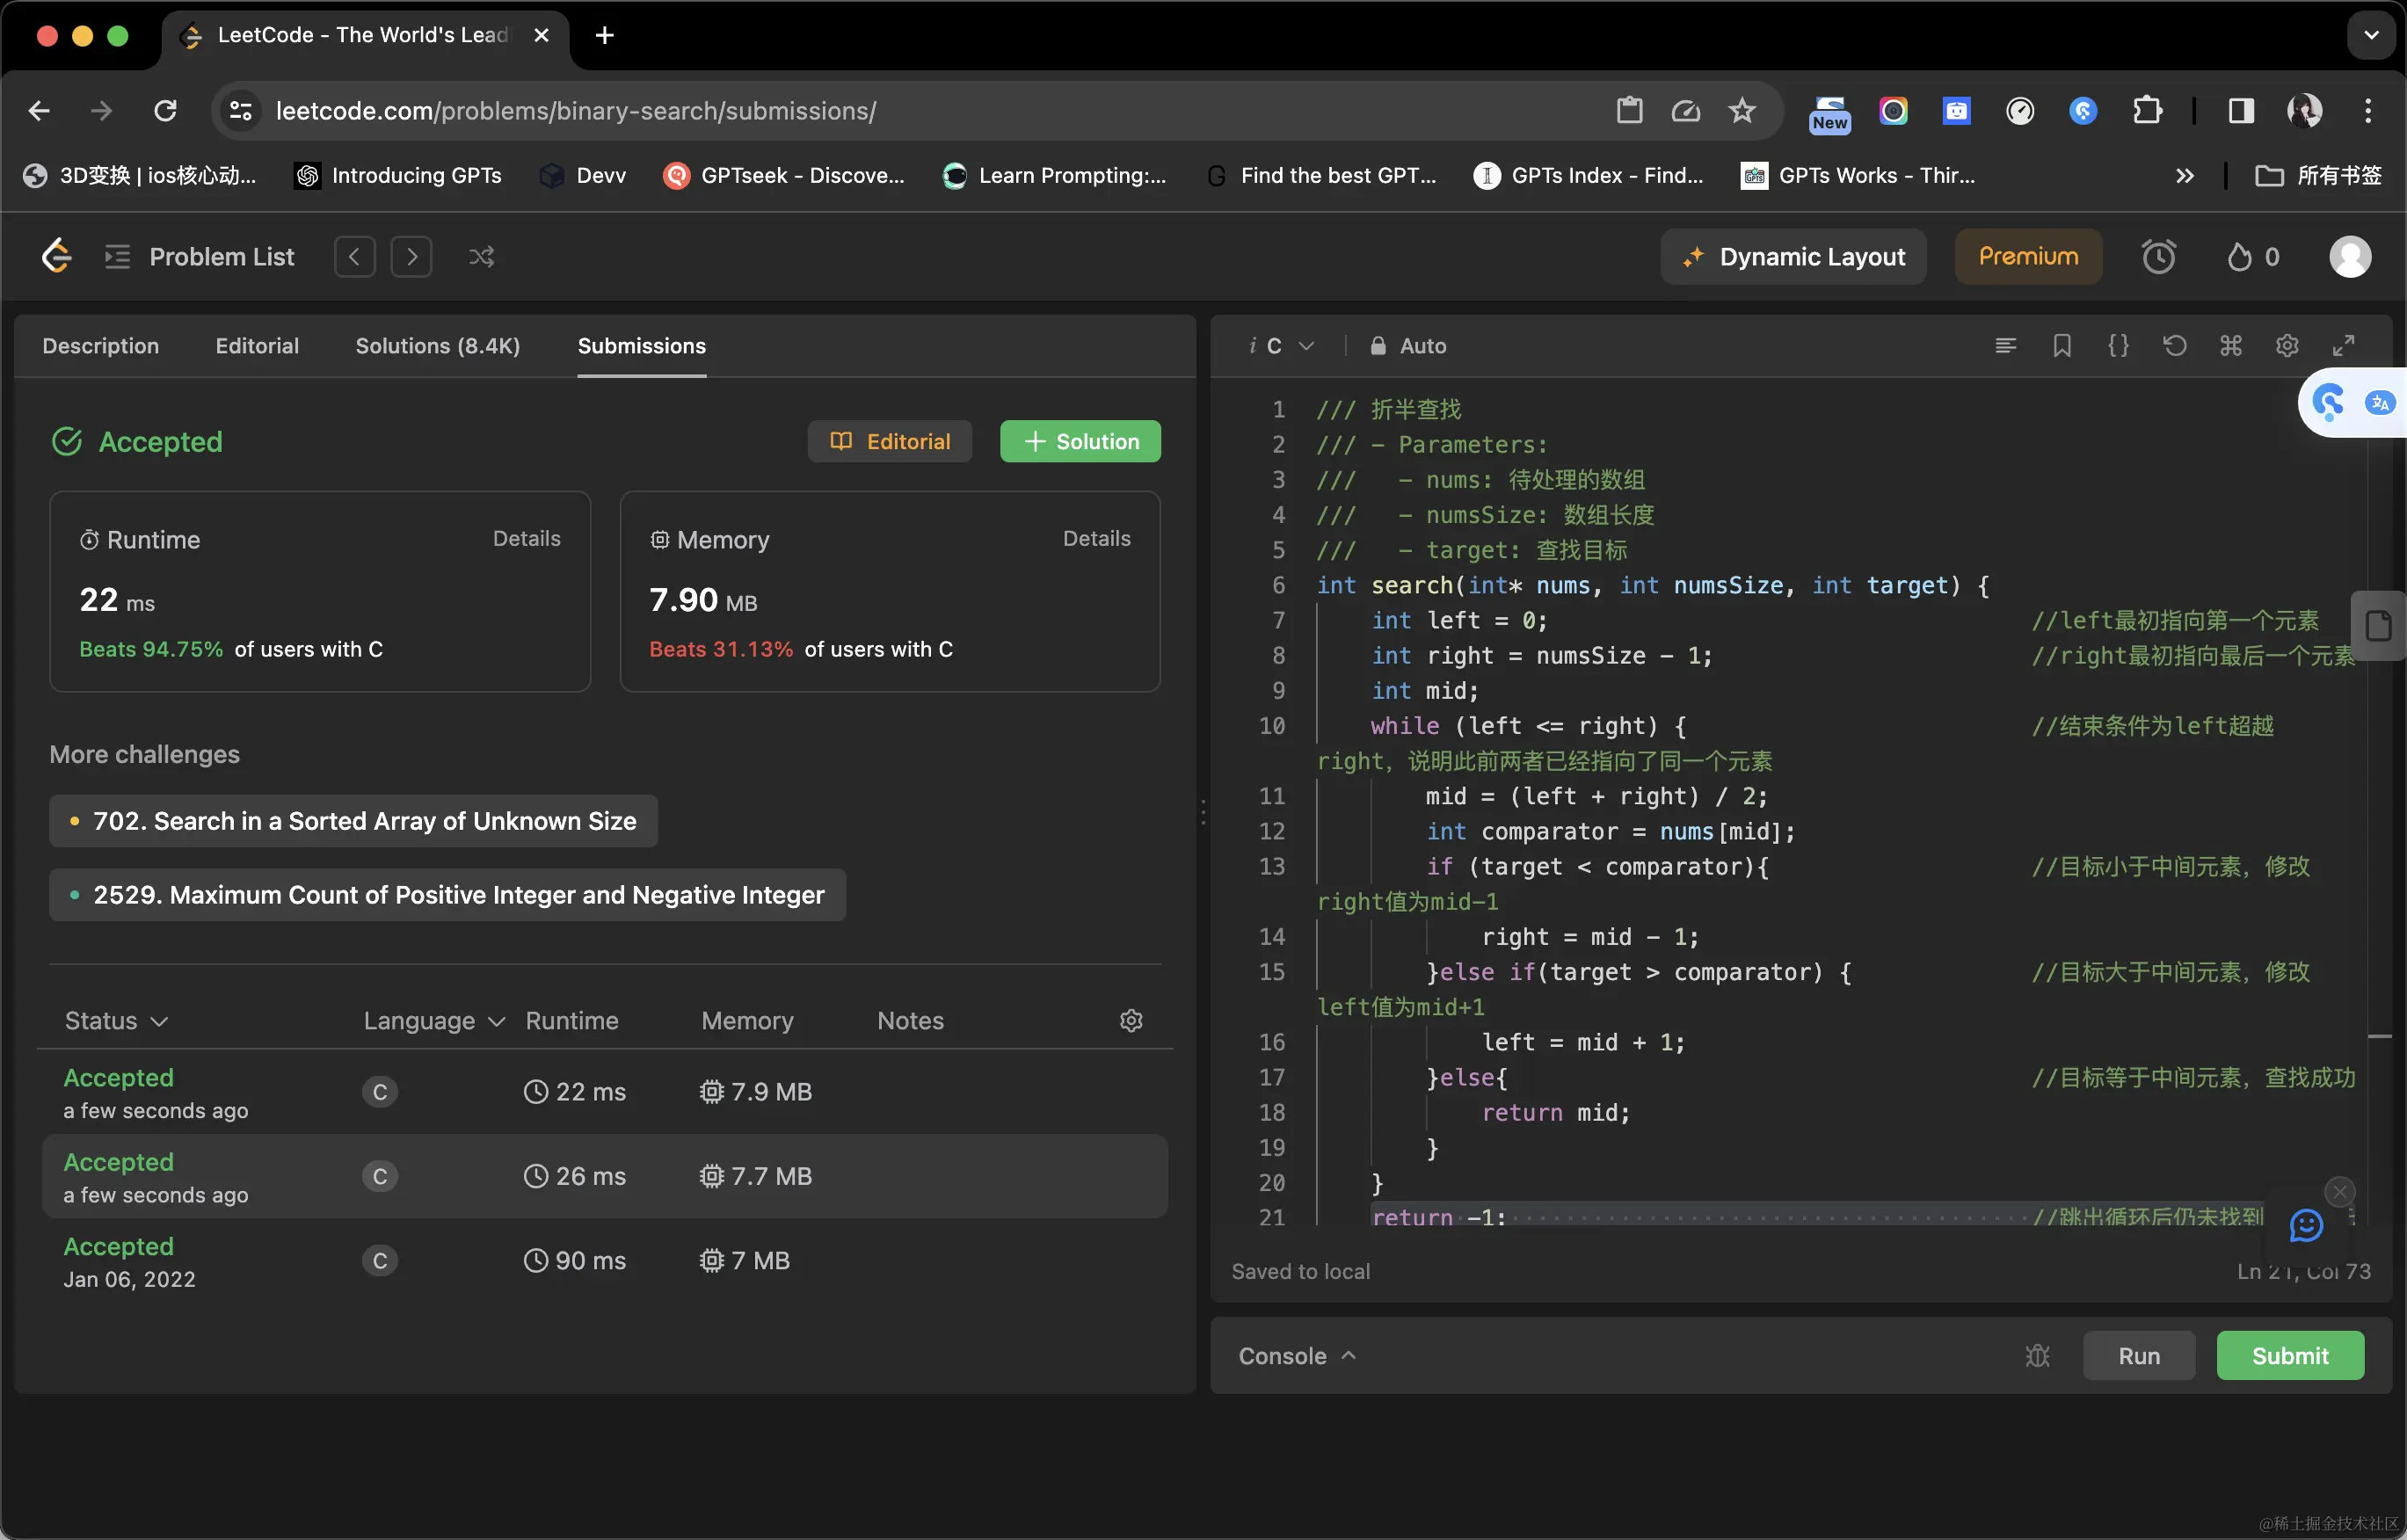
Task: Expand the editor to fullscreen
Action: coord(2343,346)
